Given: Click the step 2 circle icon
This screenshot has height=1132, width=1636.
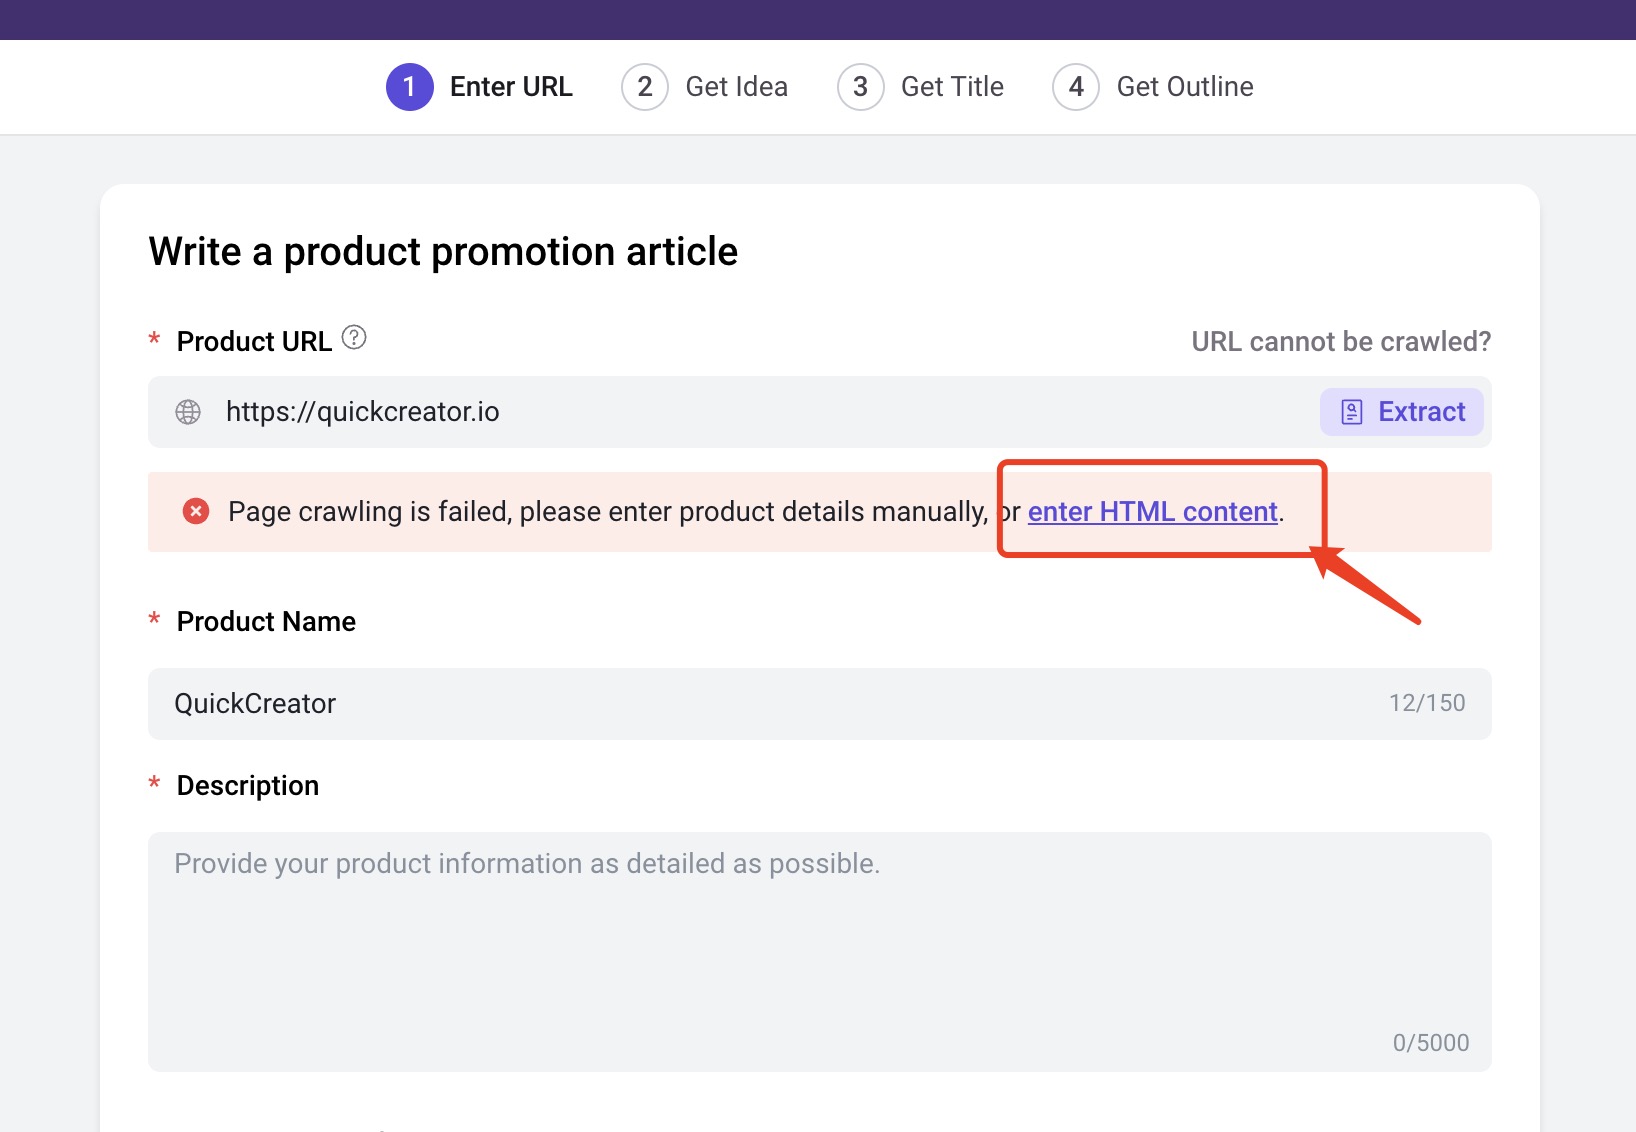Looking at the screenshot, I should 645,87.
